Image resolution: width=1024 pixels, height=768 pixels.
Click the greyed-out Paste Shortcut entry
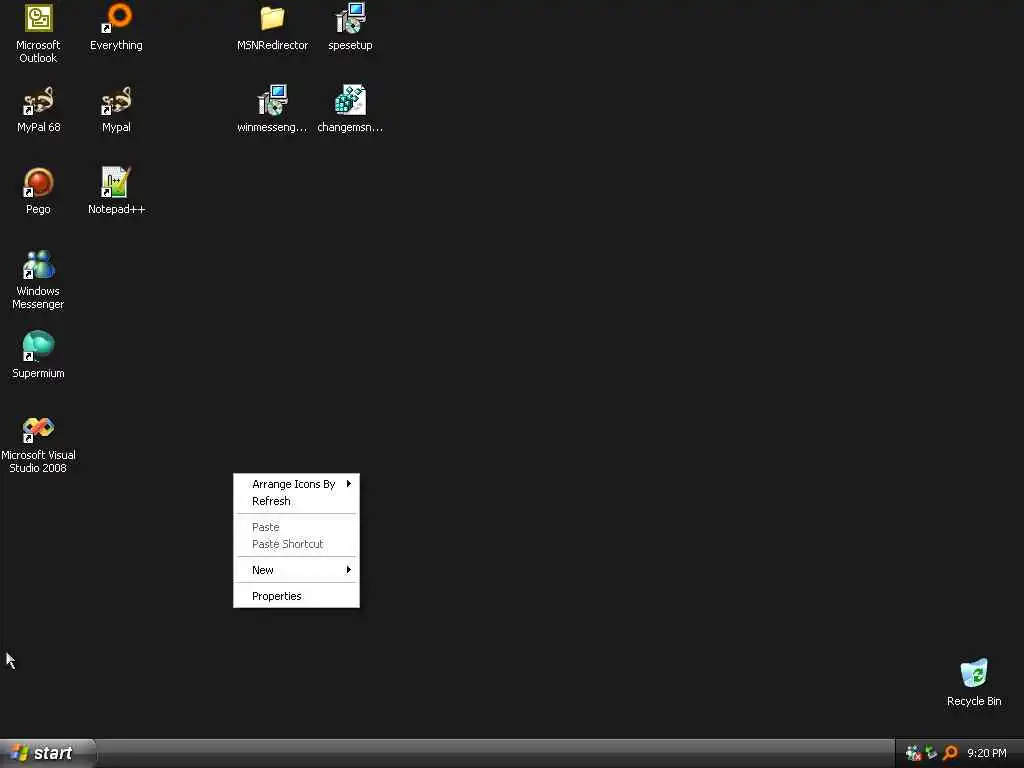click(296, 544)
